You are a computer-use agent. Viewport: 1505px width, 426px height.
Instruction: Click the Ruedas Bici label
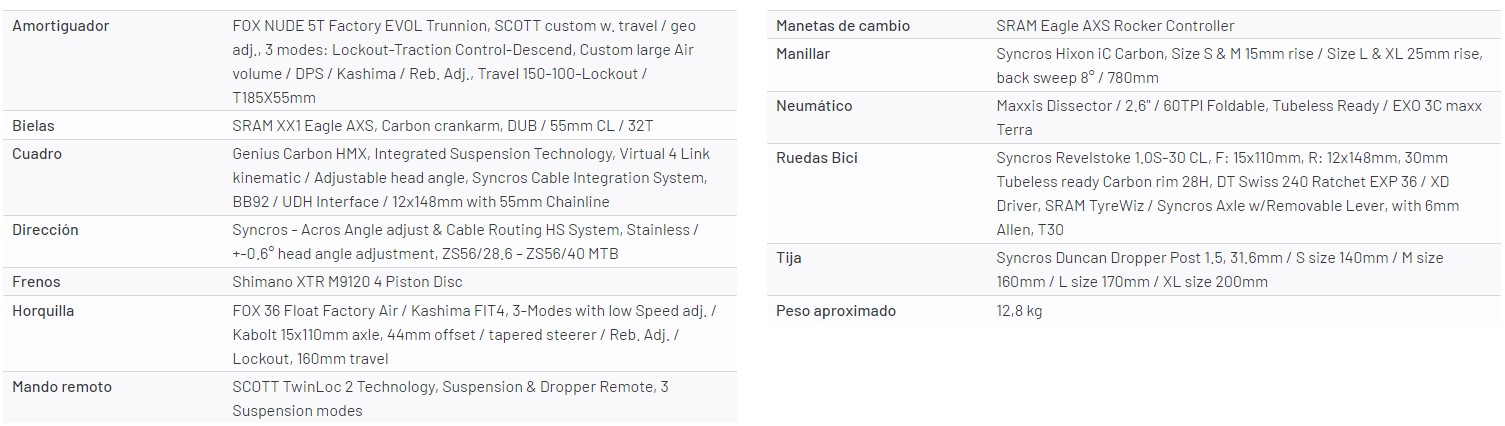pyautogui.click(x=817, y=158)
